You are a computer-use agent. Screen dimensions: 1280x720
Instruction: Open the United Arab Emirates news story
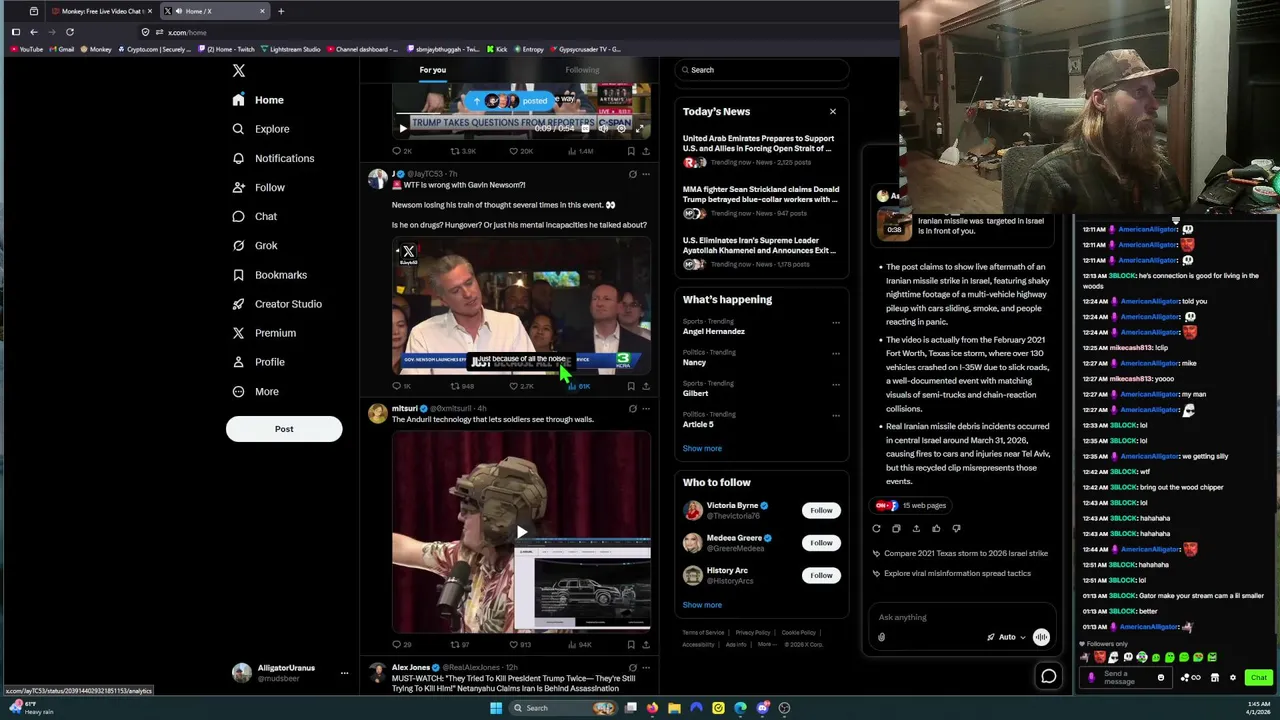click(x=761, y=150)
